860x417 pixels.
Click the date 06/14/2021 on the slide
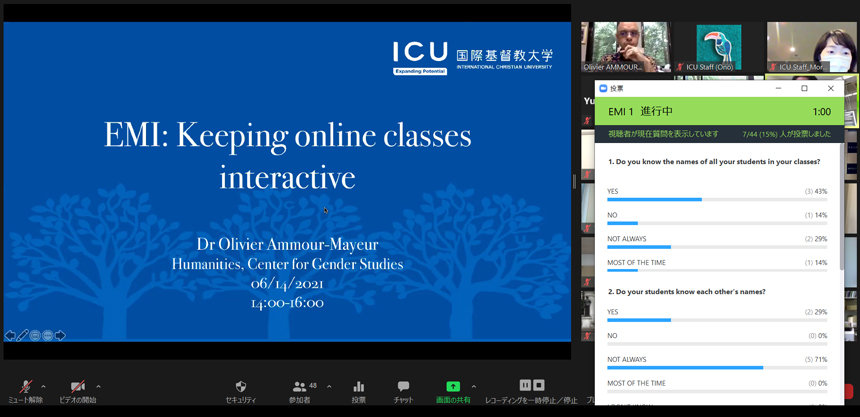point(287,284)
